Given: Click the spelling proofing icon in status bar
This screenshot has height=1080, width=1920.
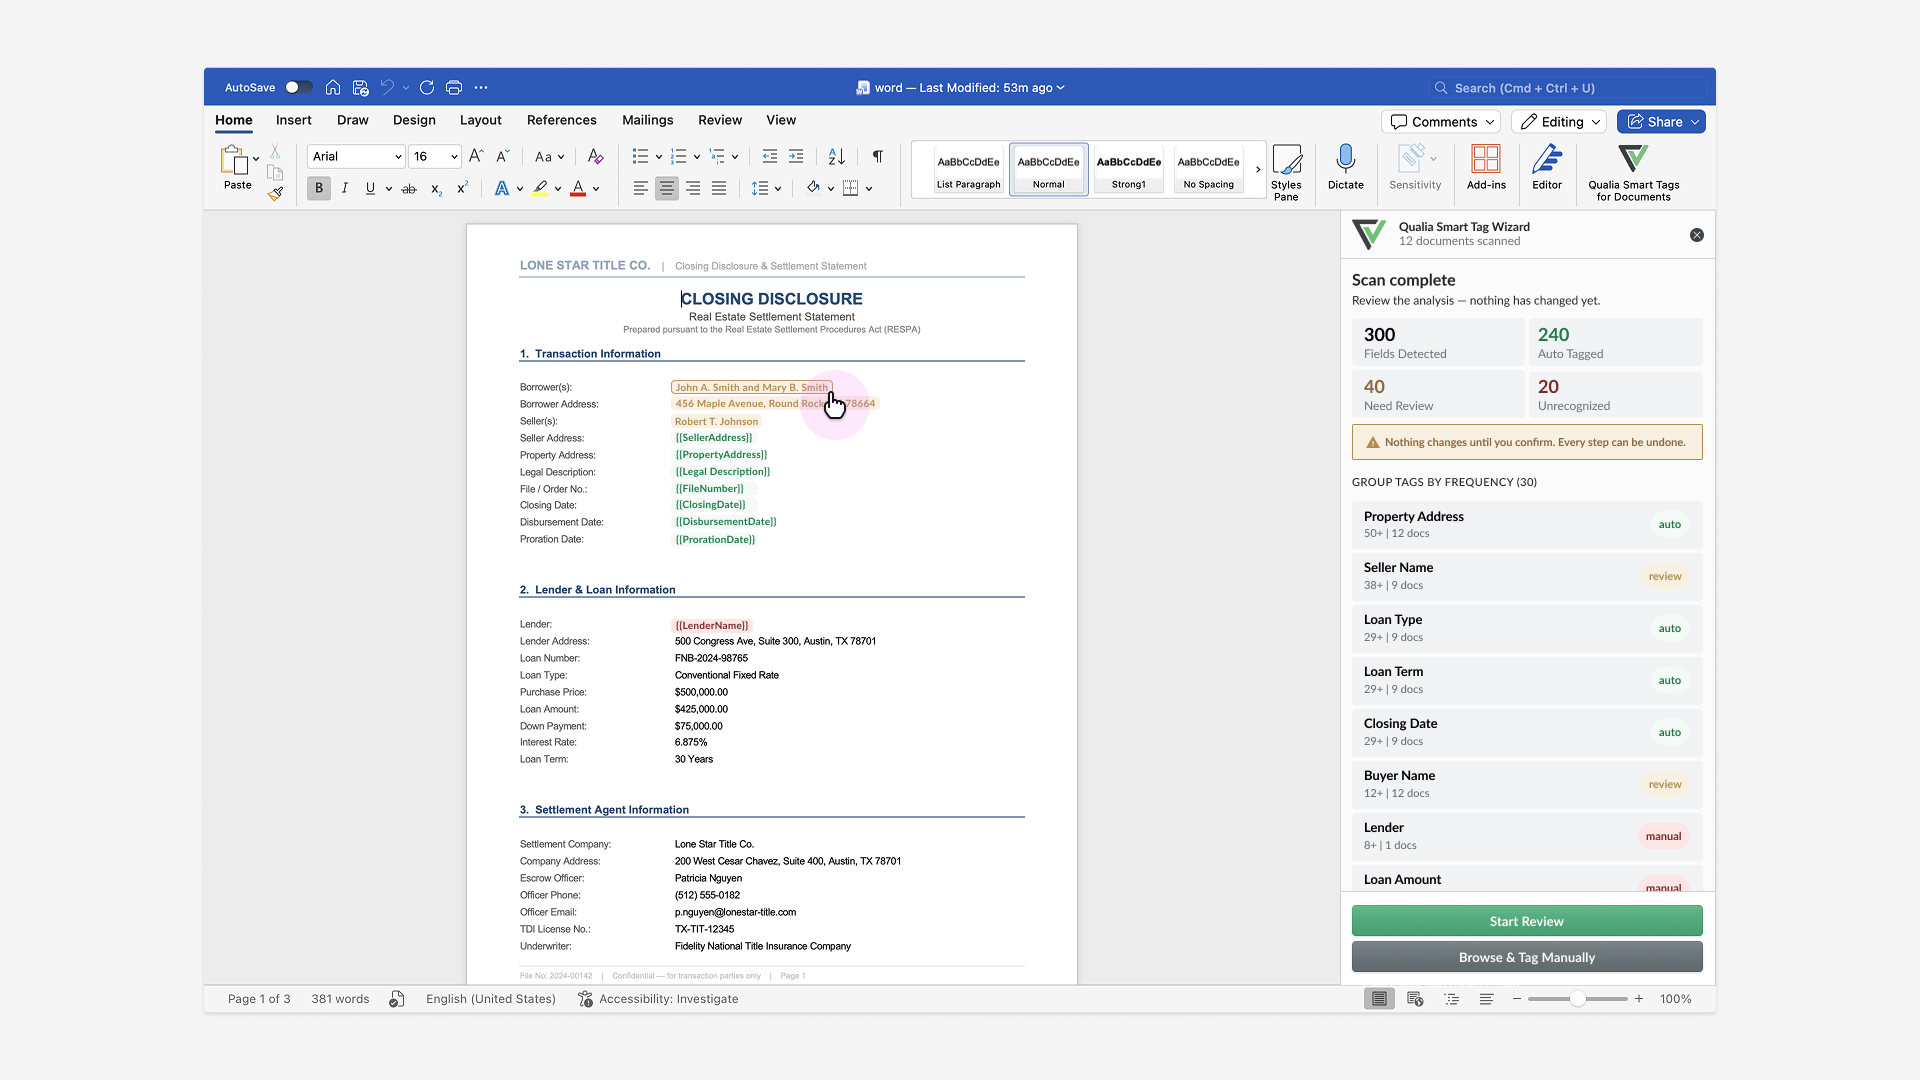Looking at the screenshot, I should pyautogui.click(x=397, y=999).
